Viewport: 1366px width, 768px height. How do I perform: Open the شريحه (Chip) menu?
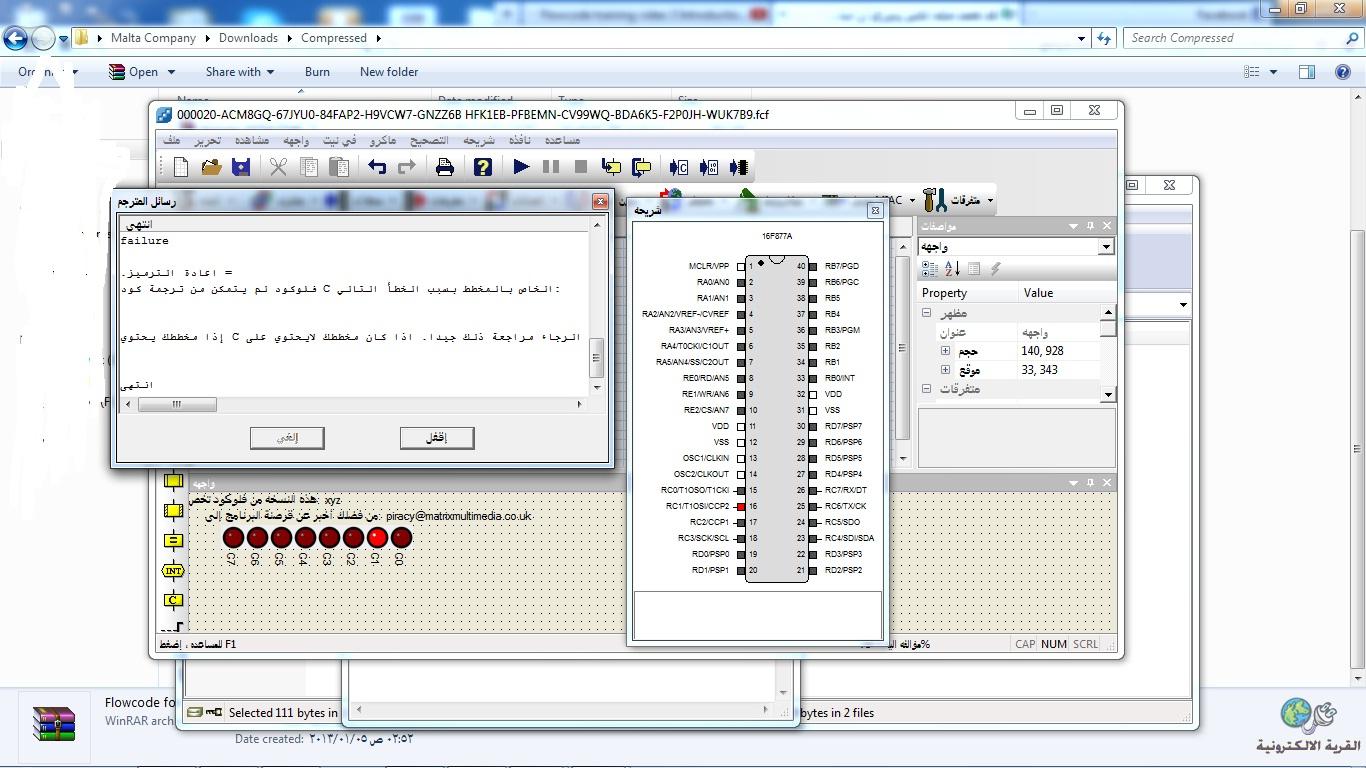tap(478, 141)
